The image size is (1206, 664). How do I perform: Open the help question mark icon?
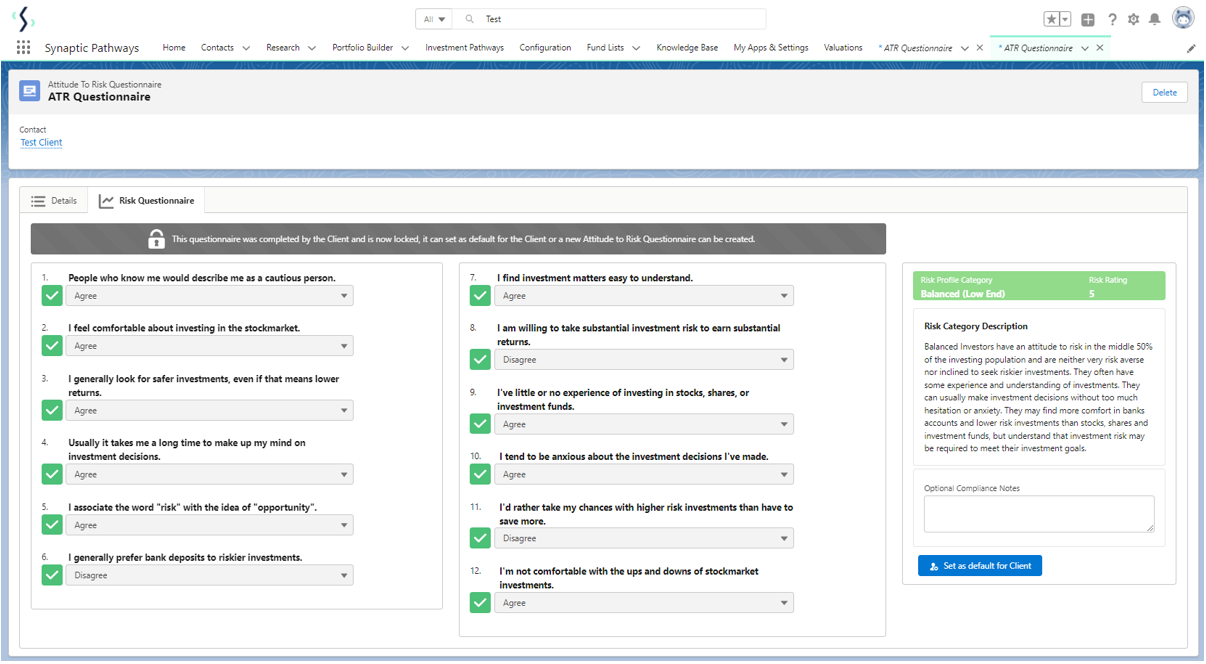(1112, 19)
